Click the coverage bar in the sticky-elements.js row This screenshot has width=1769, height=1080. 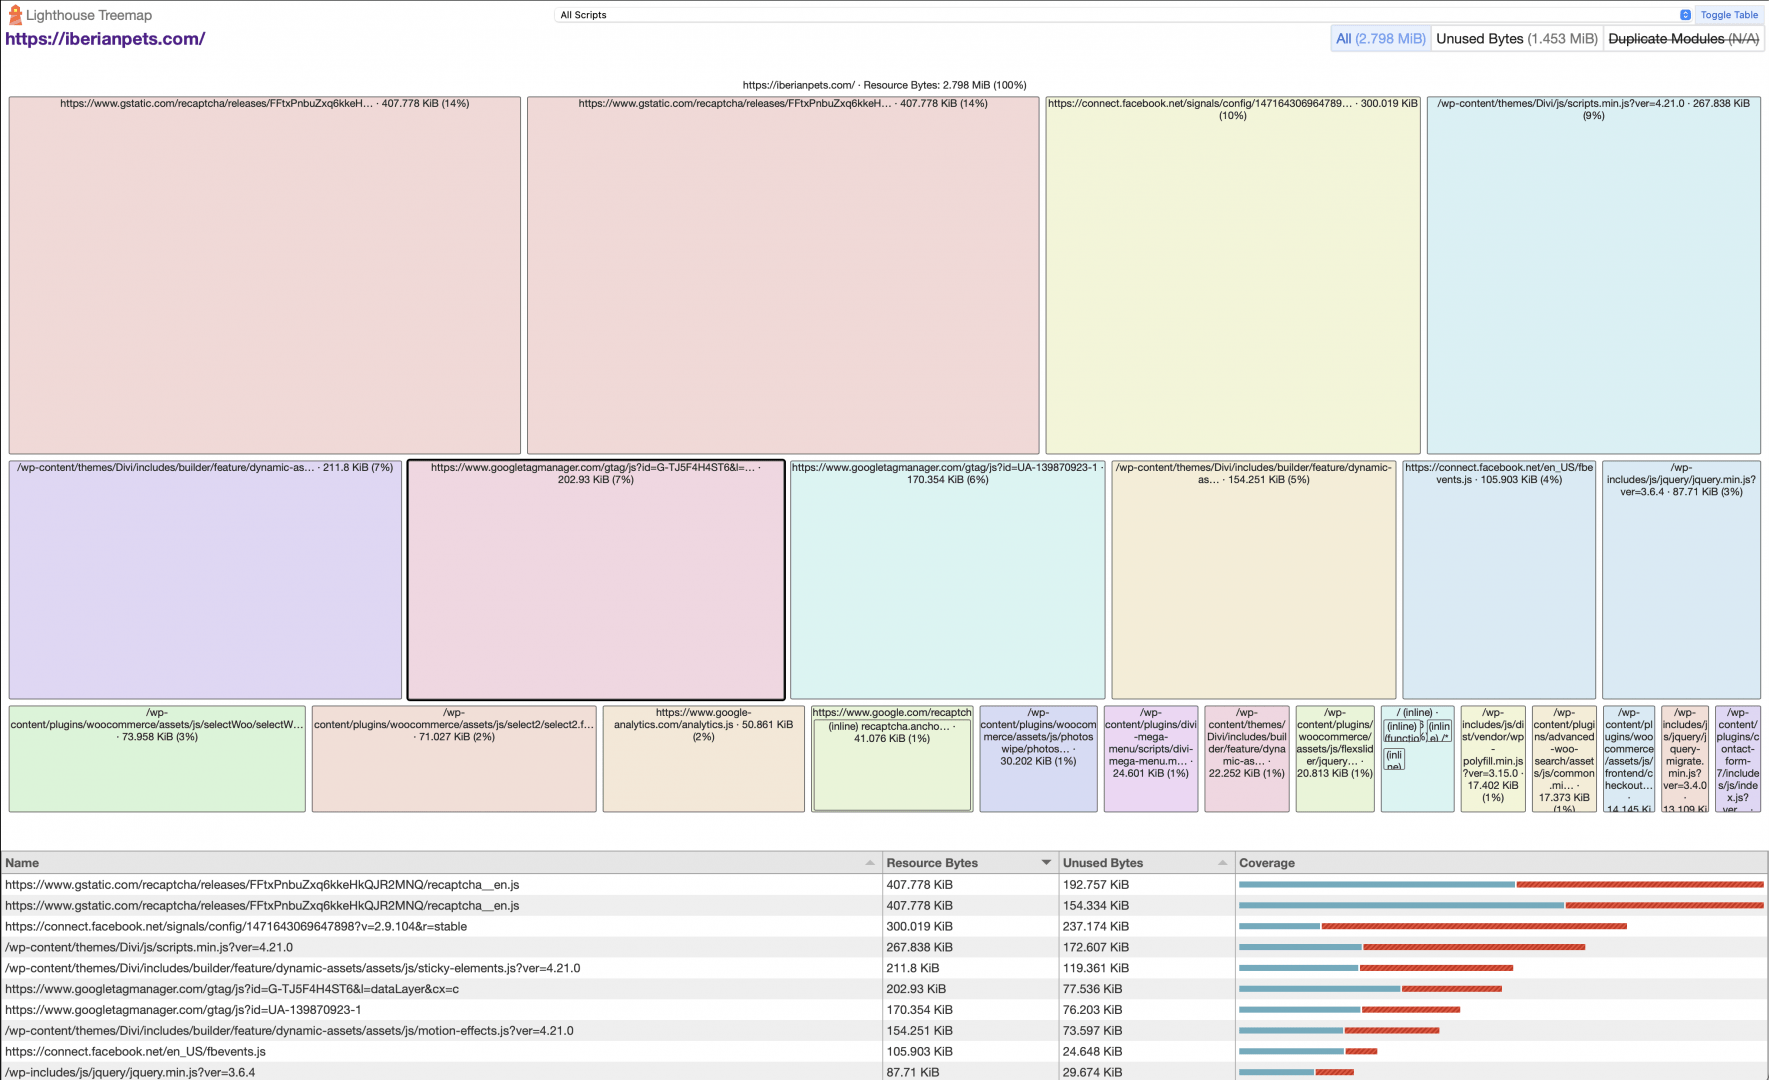[1376, 968]
